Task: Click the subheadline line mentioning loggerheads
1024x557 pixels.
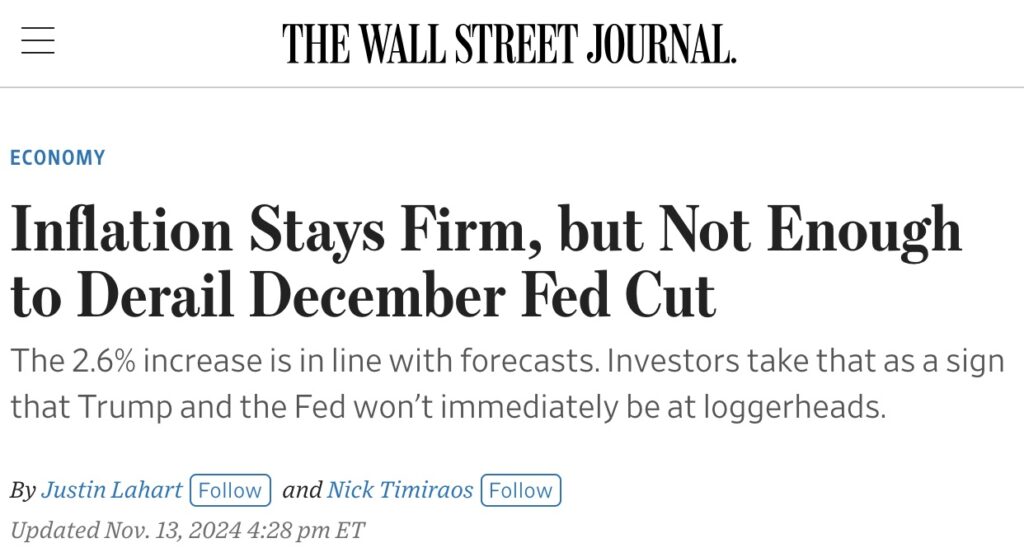Action: click(448, 407)
